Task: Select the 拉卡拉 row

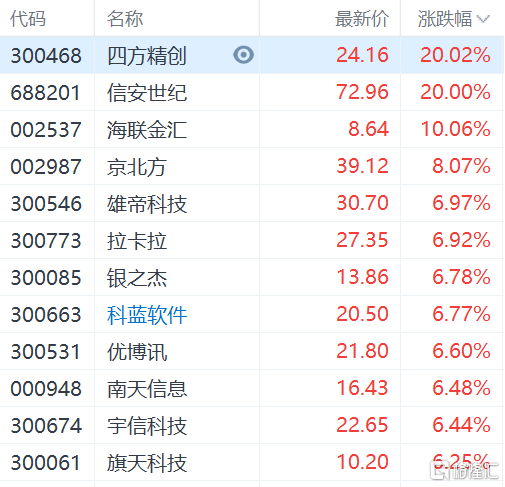Action: (x=252, y=240)
